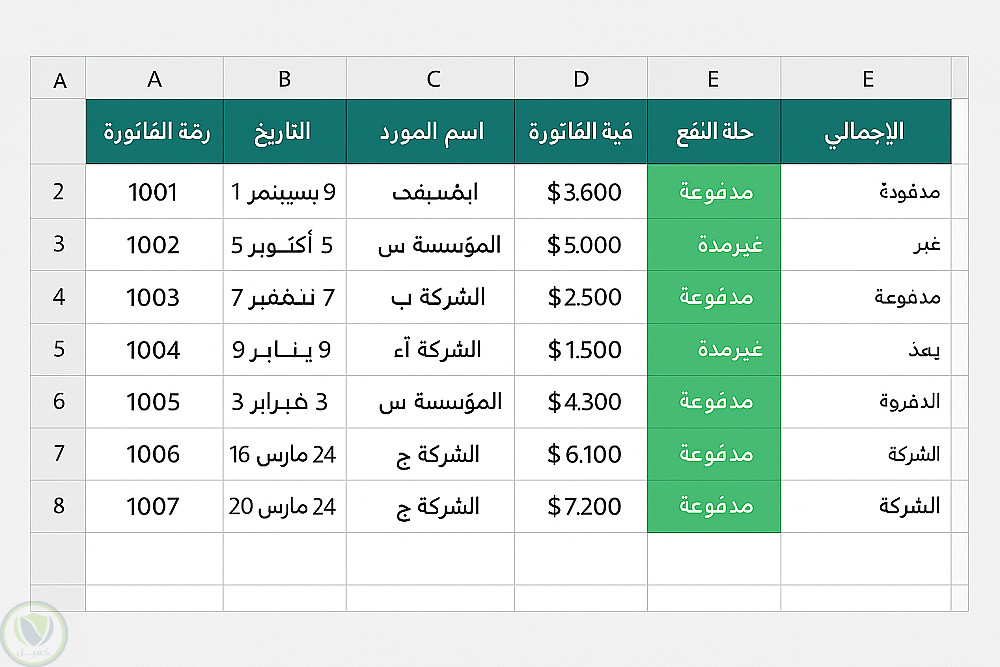Click green status cell in row 5

pos(714,350)
